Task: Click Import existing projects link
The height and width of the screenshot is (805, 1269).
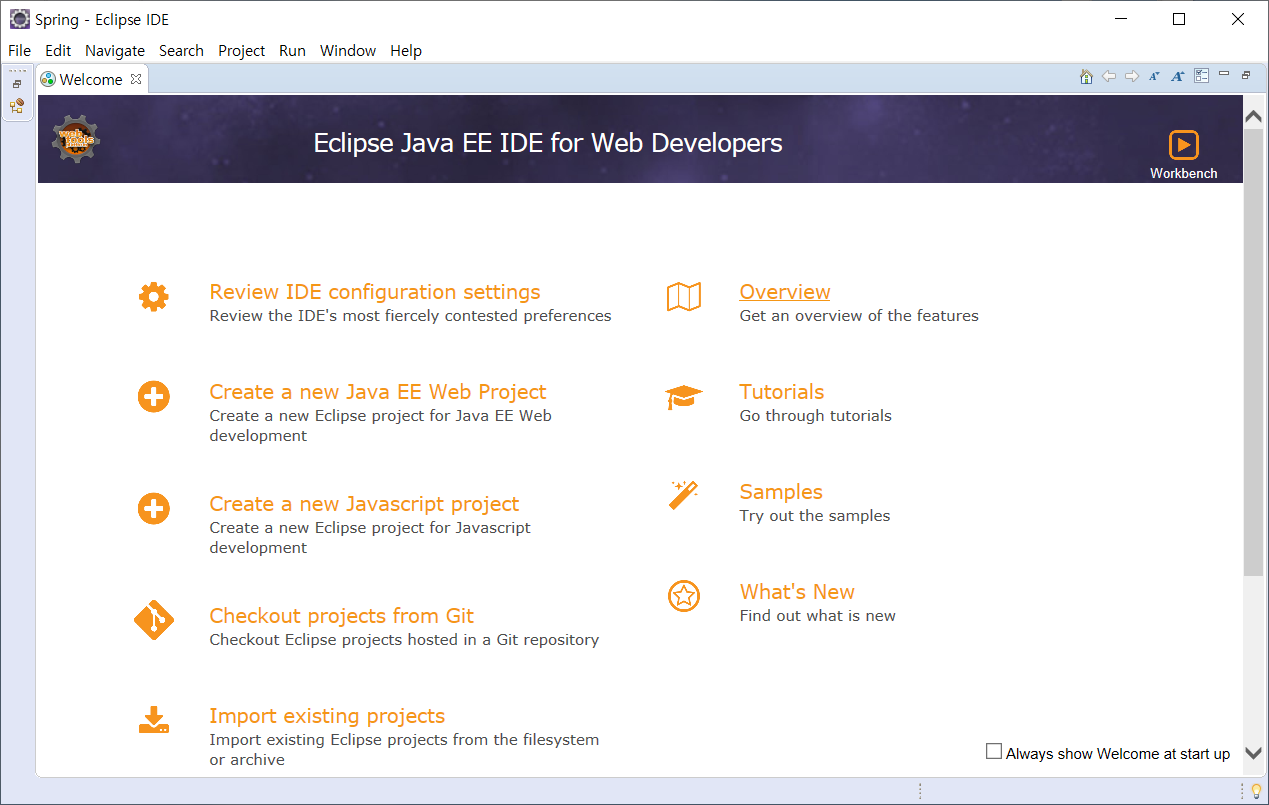Action: click(327, 716)
